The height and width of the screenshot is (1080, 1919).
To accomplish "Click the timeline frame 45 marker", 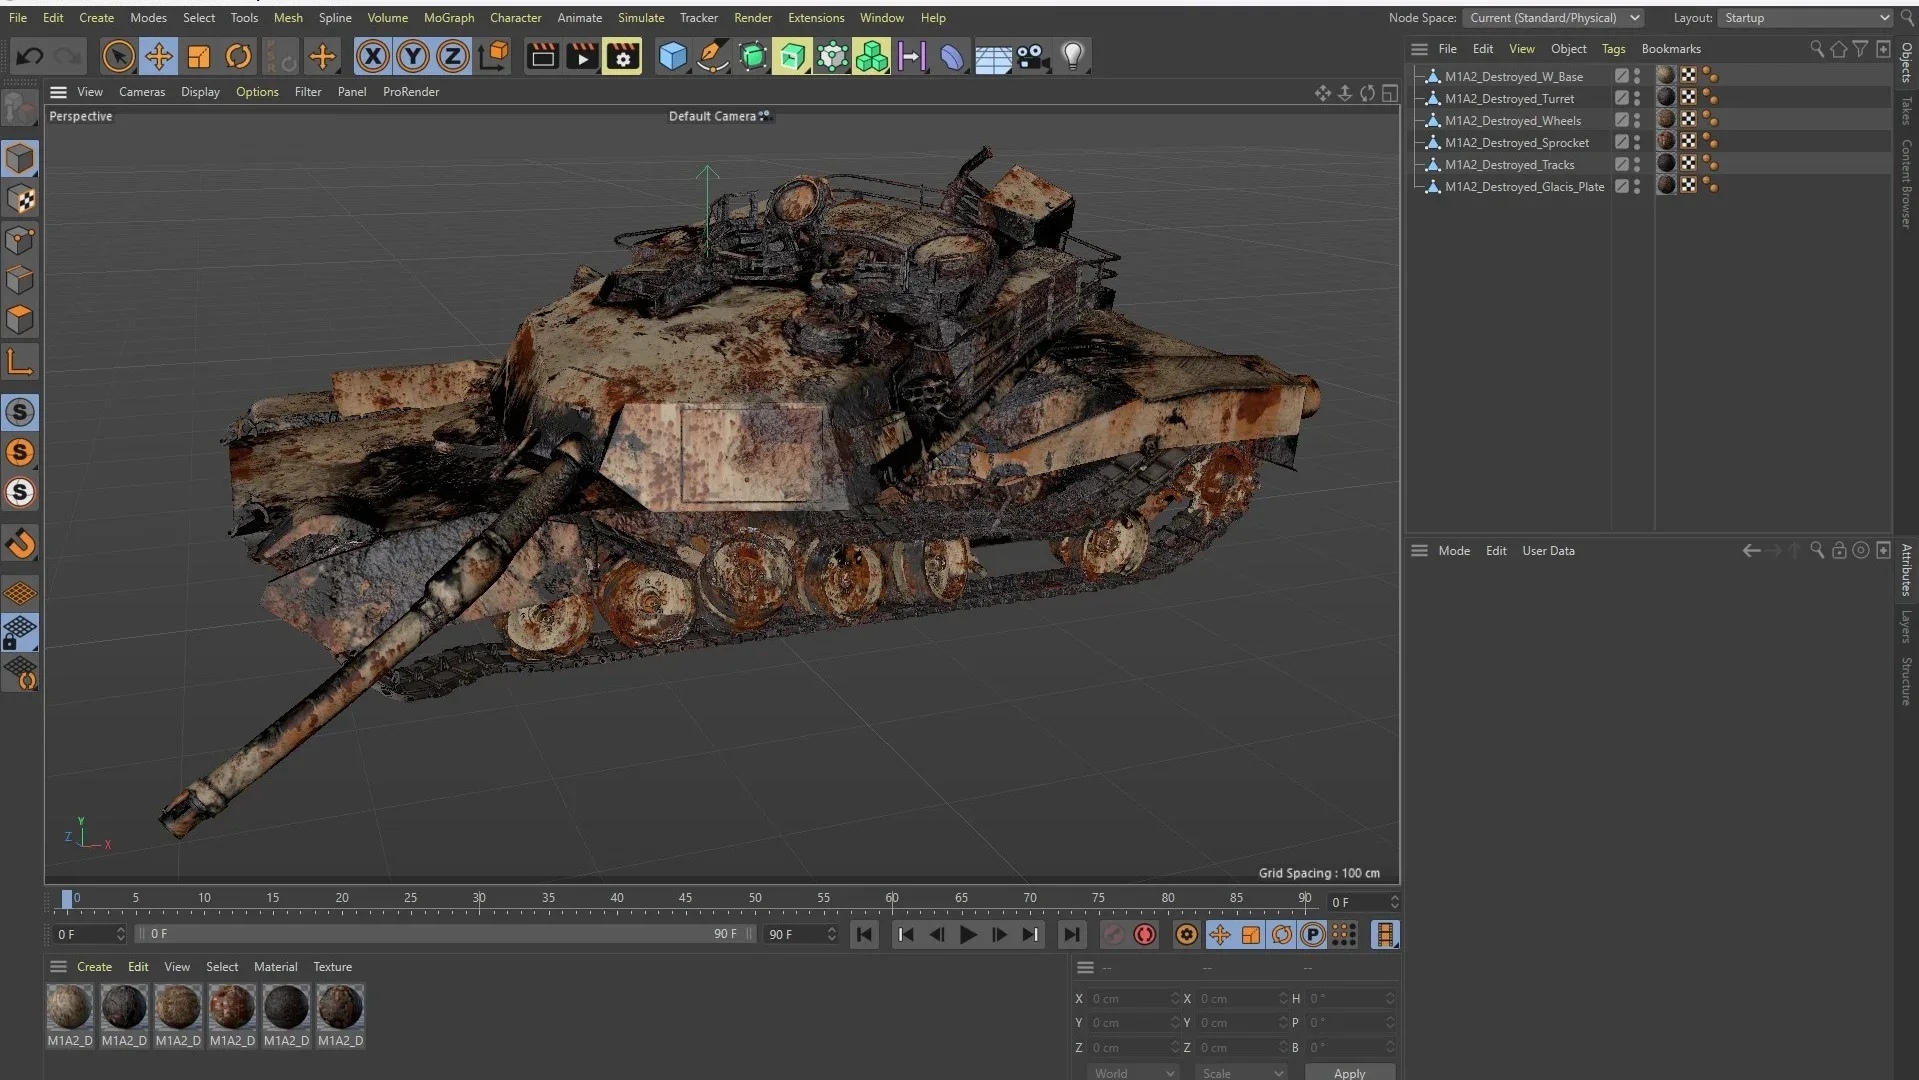I will tap(685, 898).
